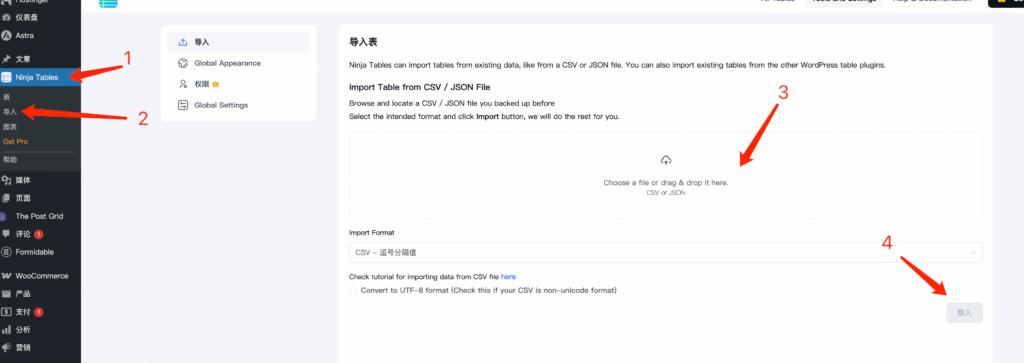Screen dimensions: 1024x363
Task: Click the Global Appearance palette icon
Action: coord(183,63)
